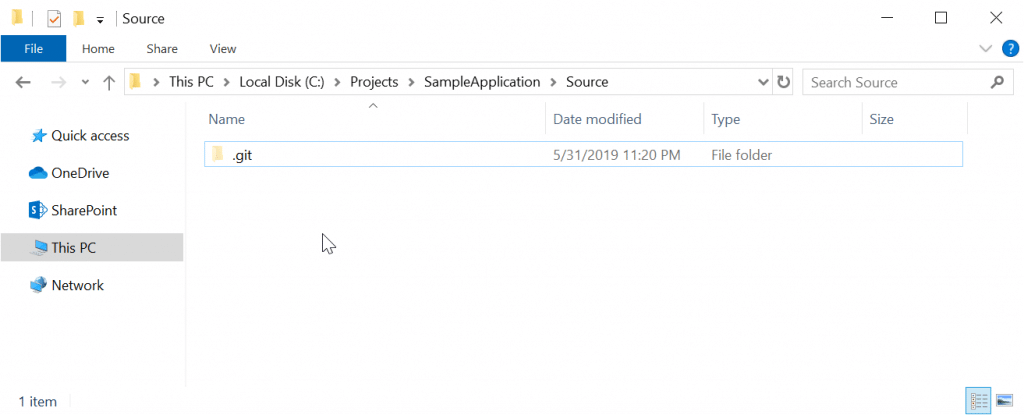The image size is (1024, 415).
Task: Open Customize Quick Access Toolbar dropdown
Action: [x=100, y=20]
